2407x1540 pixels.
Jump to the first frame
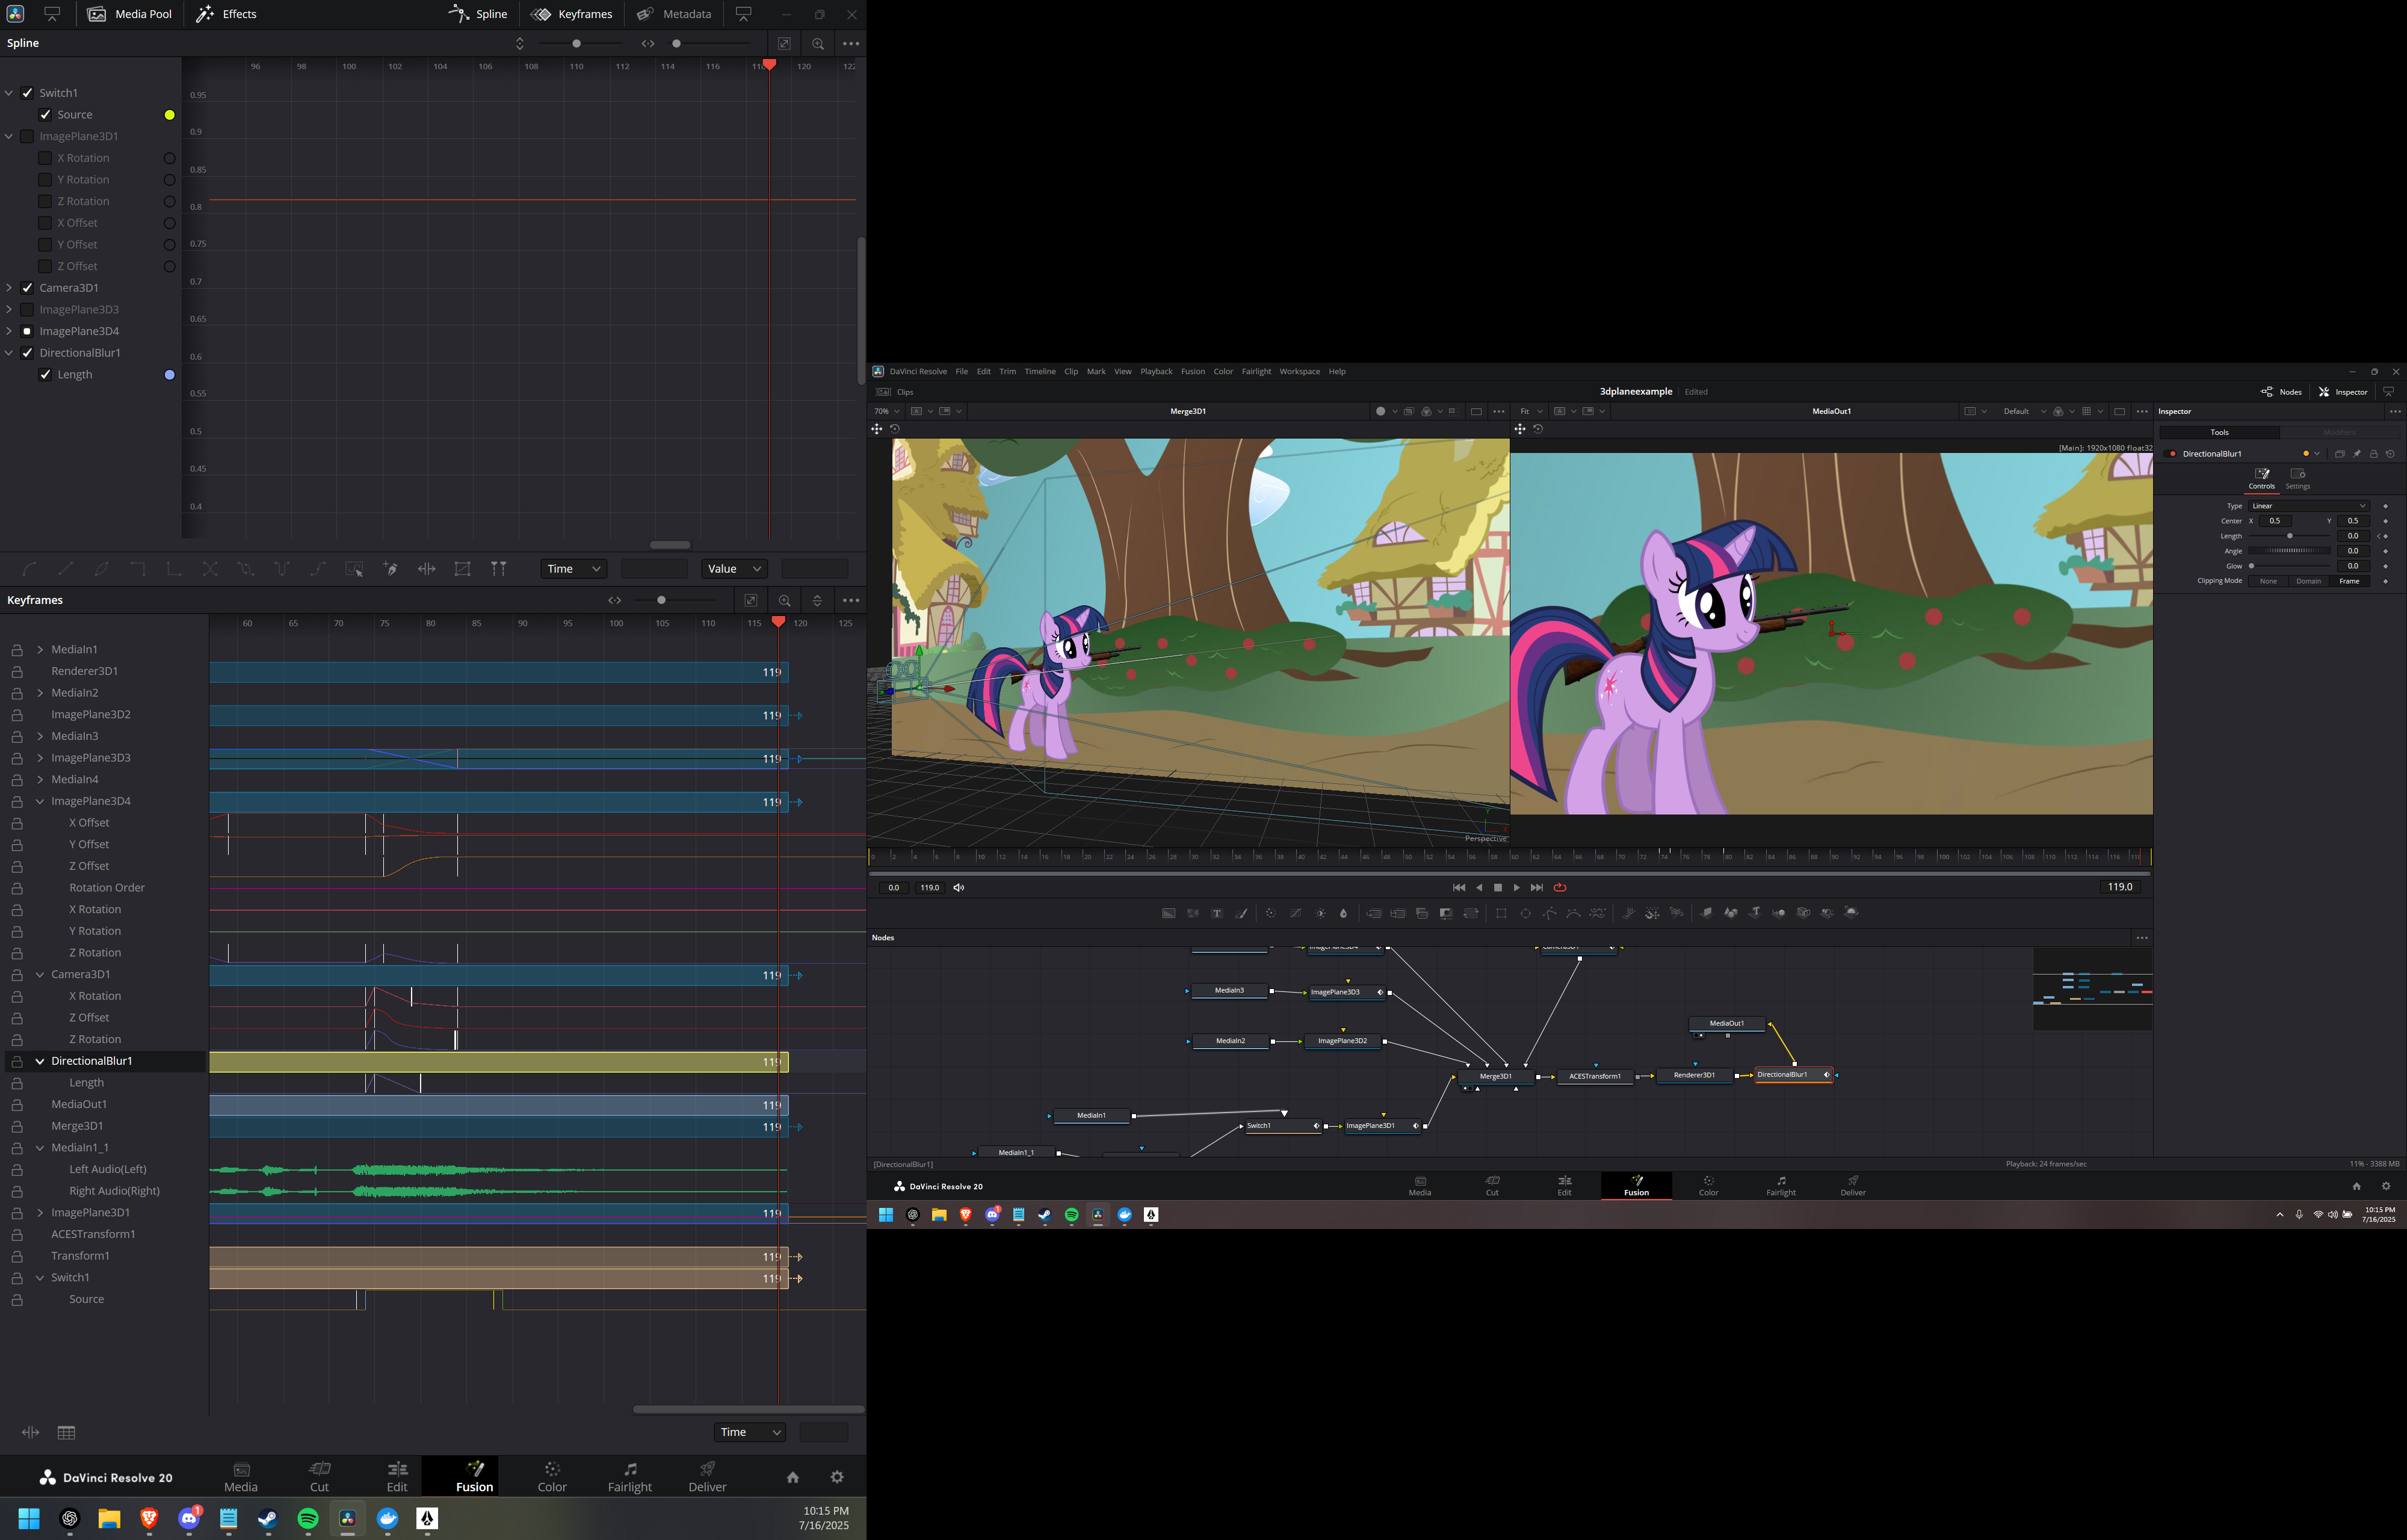pyautogui.click(x=1458, y=887)
